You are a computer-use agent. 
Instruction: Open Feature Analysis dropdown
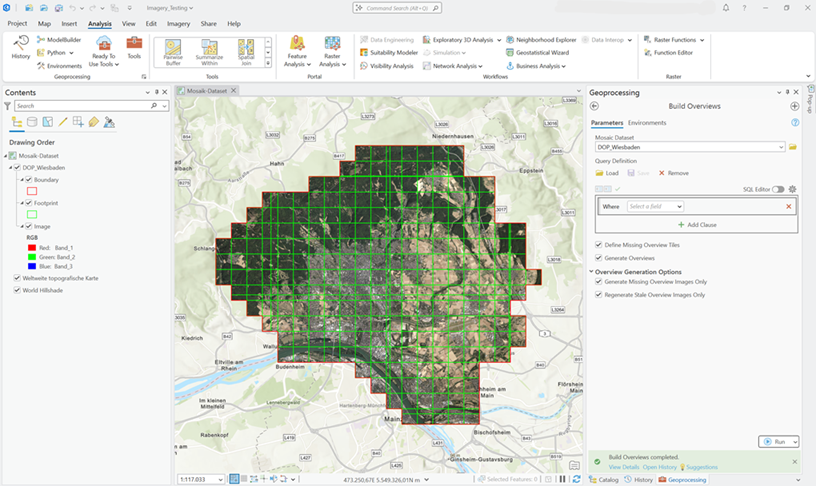click(297, 52)
